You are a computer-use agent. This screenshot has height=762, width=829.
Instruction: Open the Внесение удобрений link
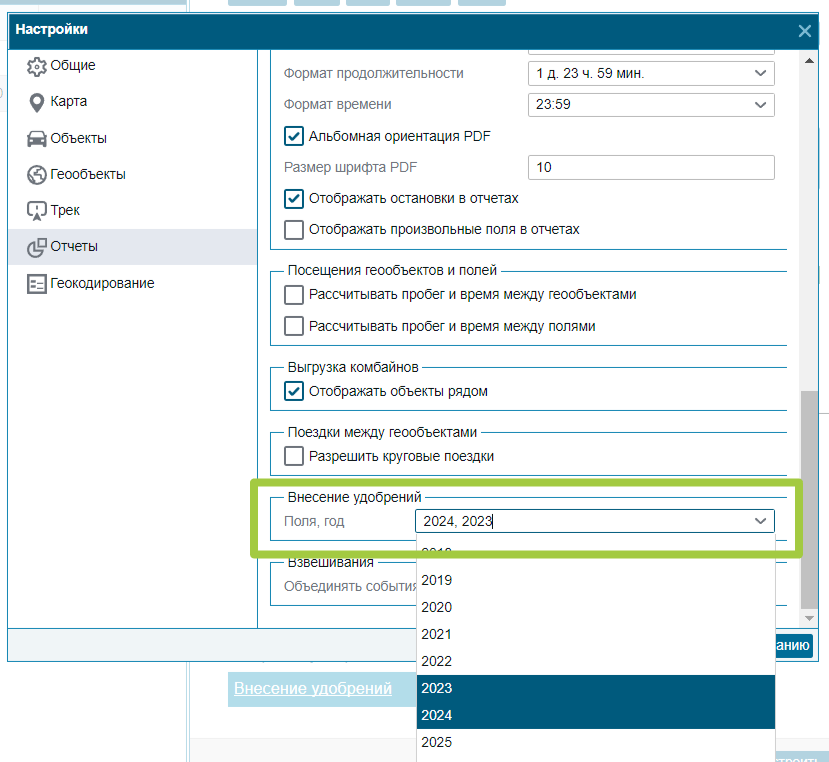coord(312,688)
